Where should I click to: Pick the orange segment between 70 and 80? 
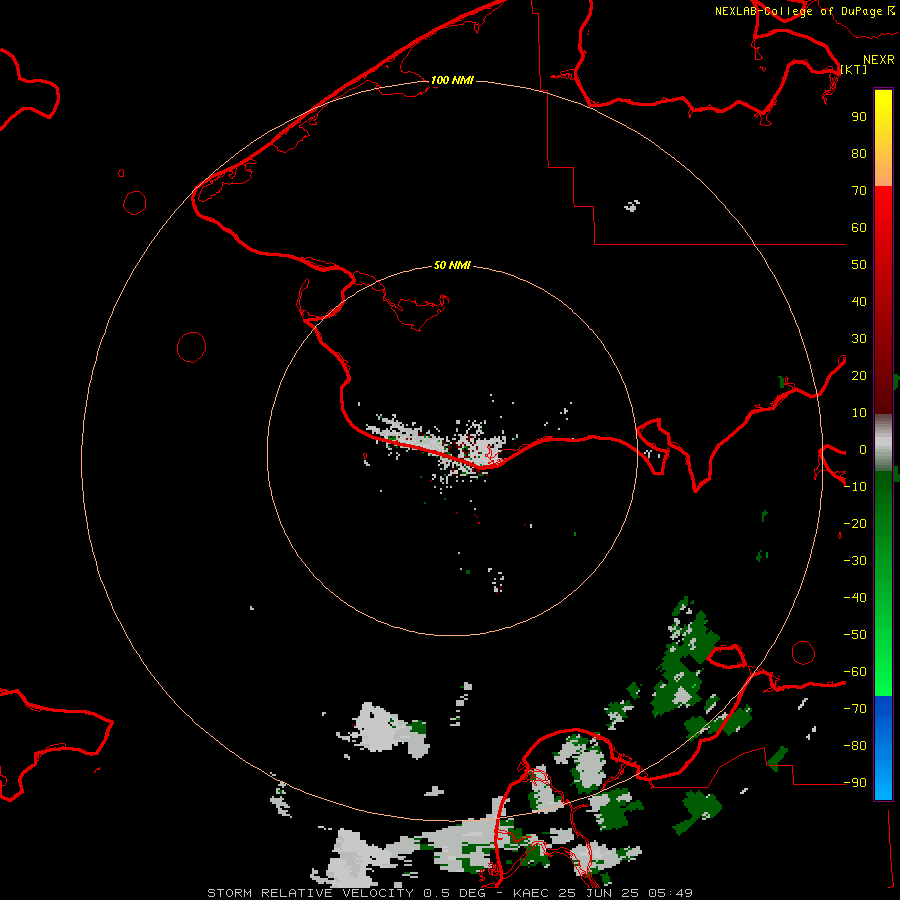(883, 171)
